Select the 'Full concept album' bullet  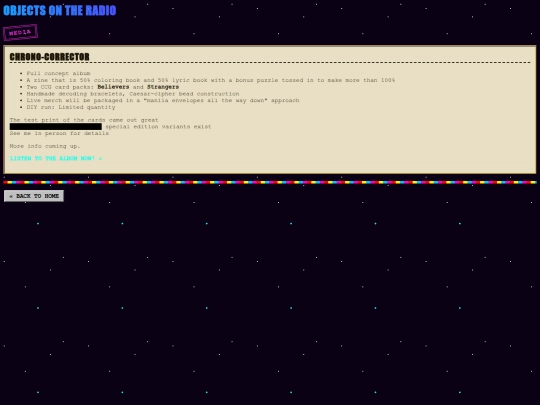[x=59, y=73]
